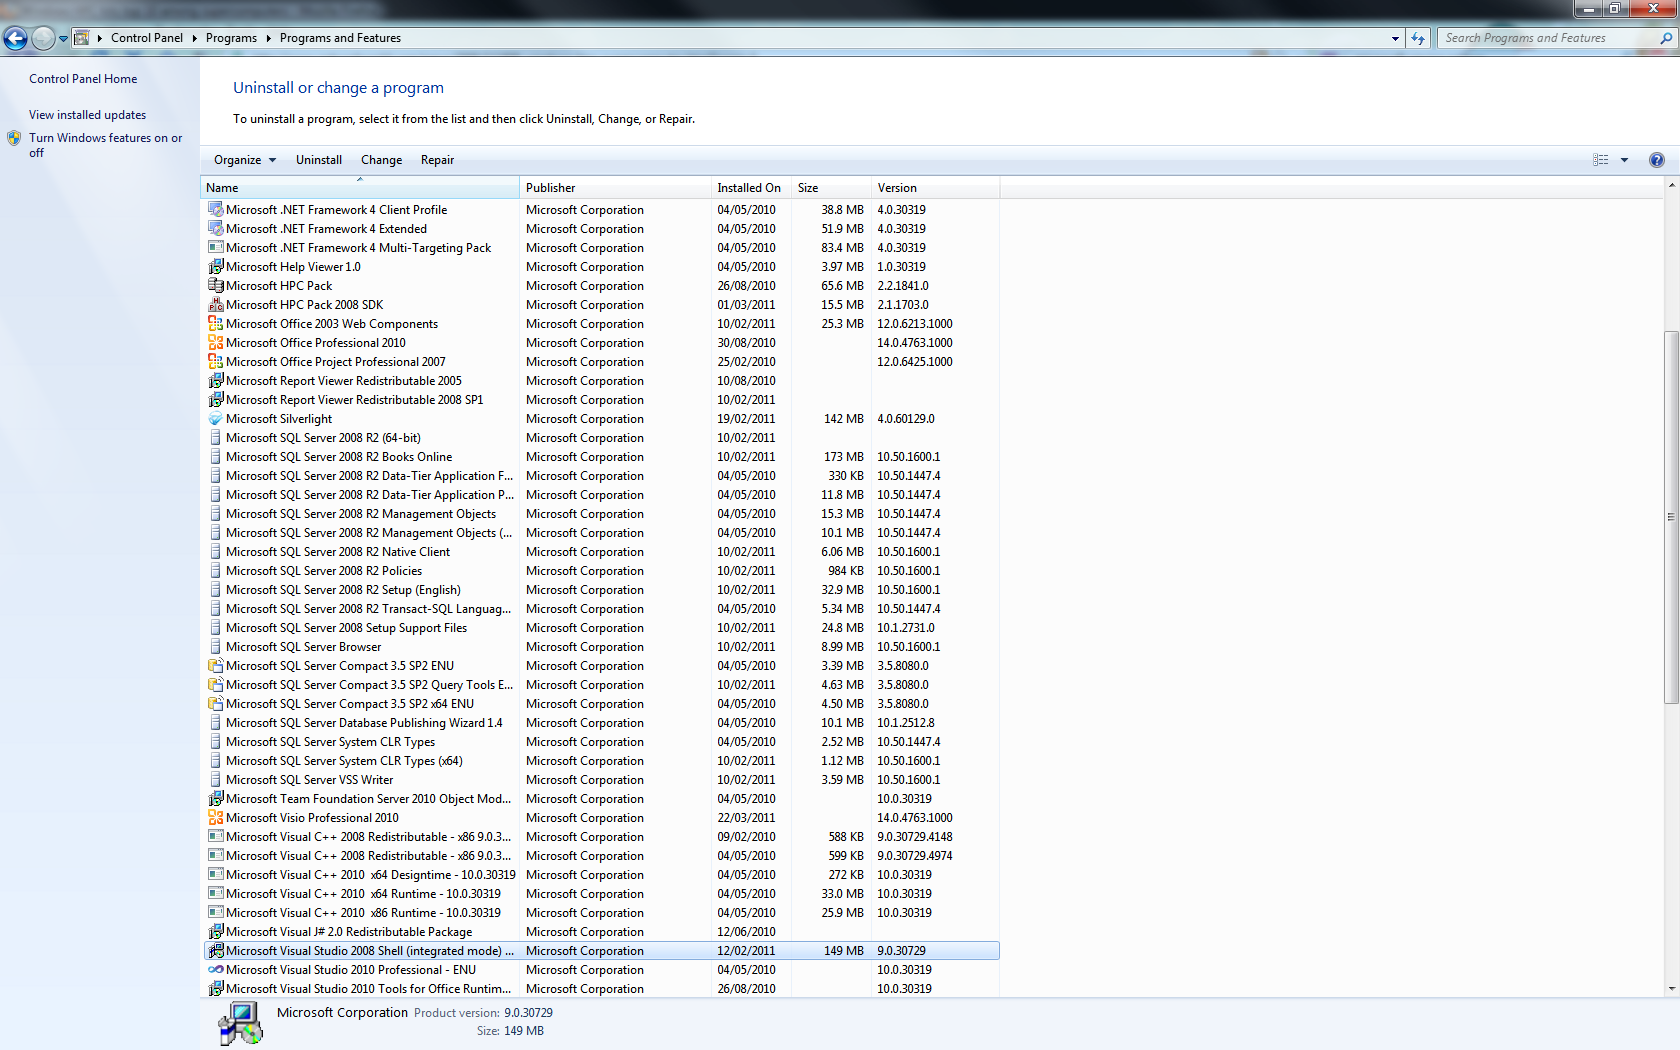Open the view options dropdown arrow
1680x1050 pixels.
tap(1624, 160)
